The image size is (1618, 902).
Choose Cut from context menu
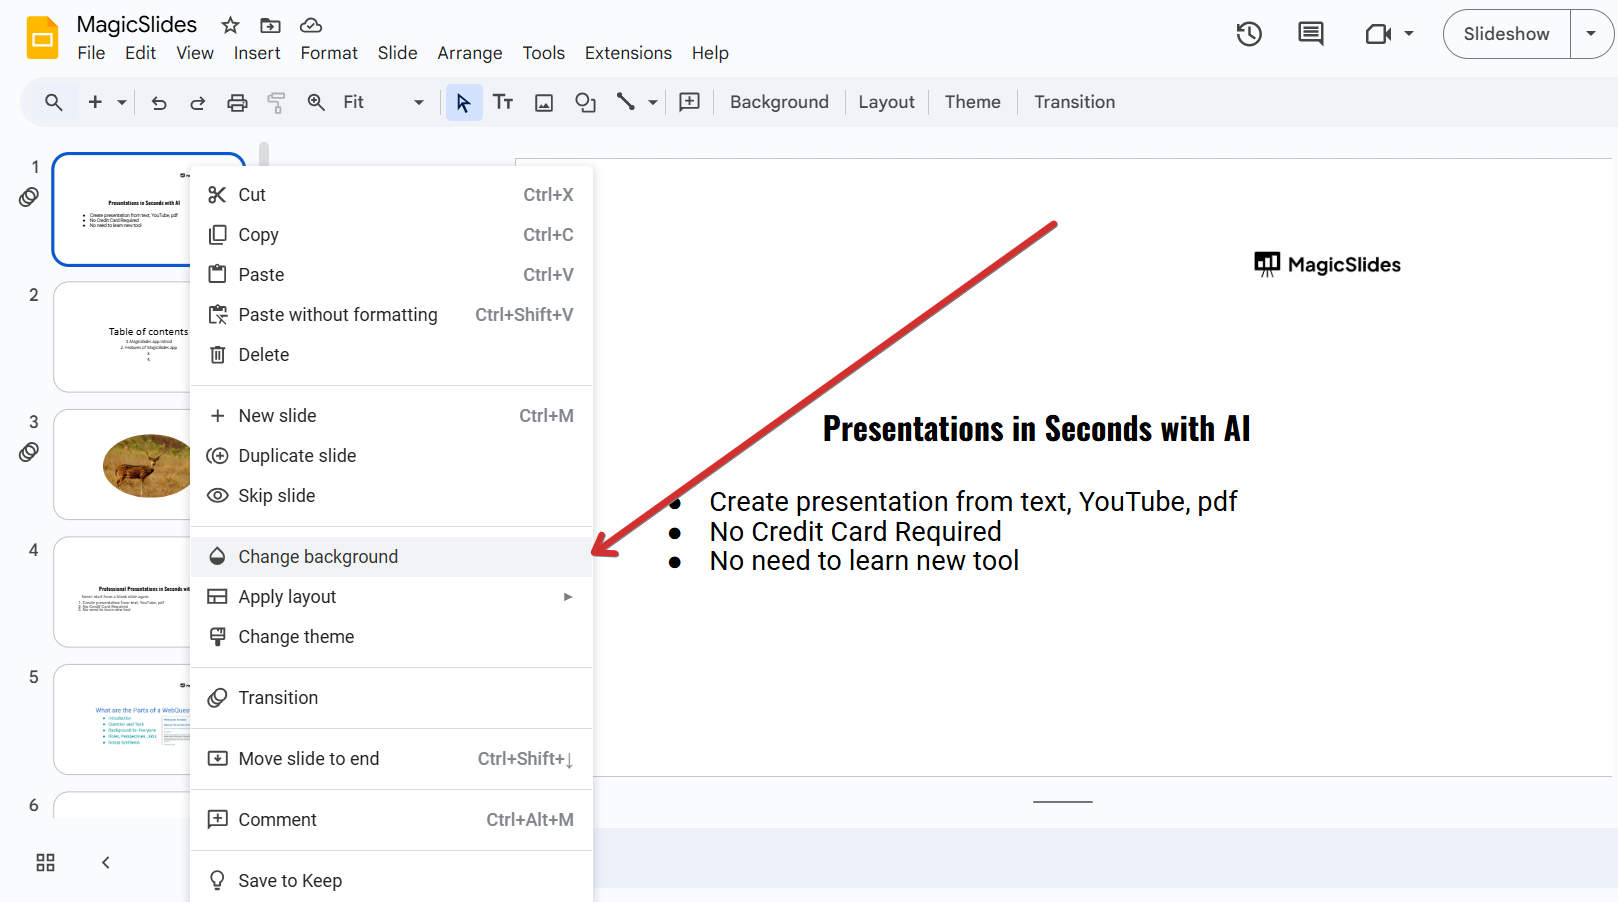[x=392, y=195]
